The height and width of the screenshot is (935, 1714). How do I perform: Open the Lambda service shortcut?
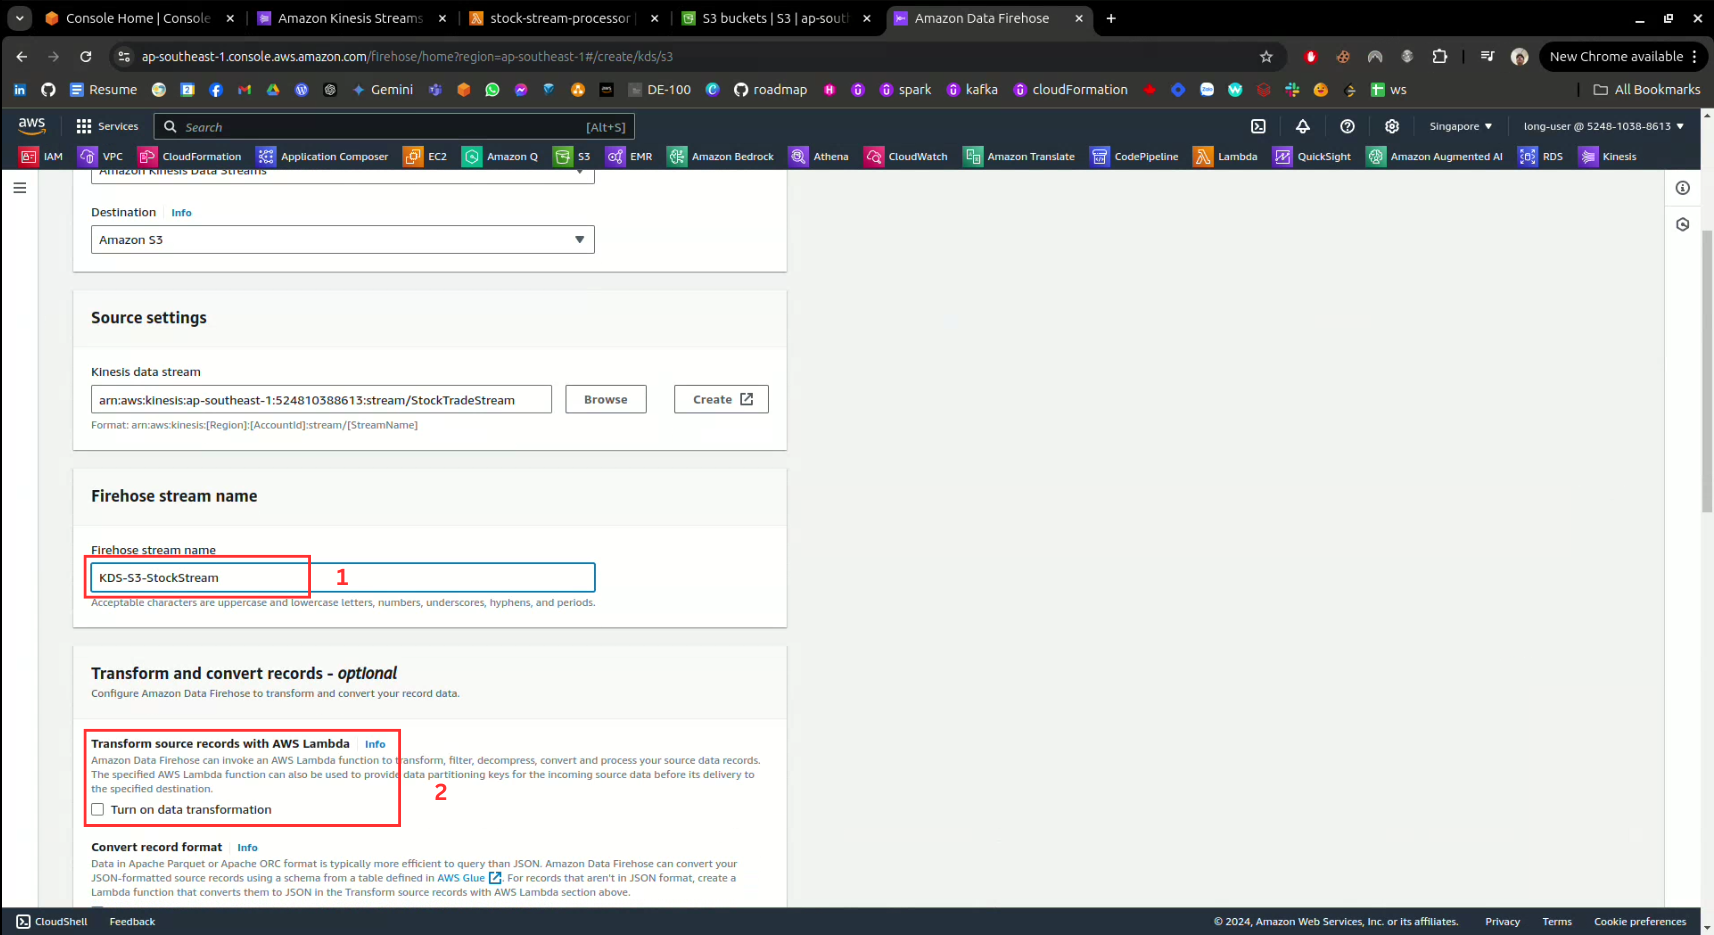[1225, 156]
